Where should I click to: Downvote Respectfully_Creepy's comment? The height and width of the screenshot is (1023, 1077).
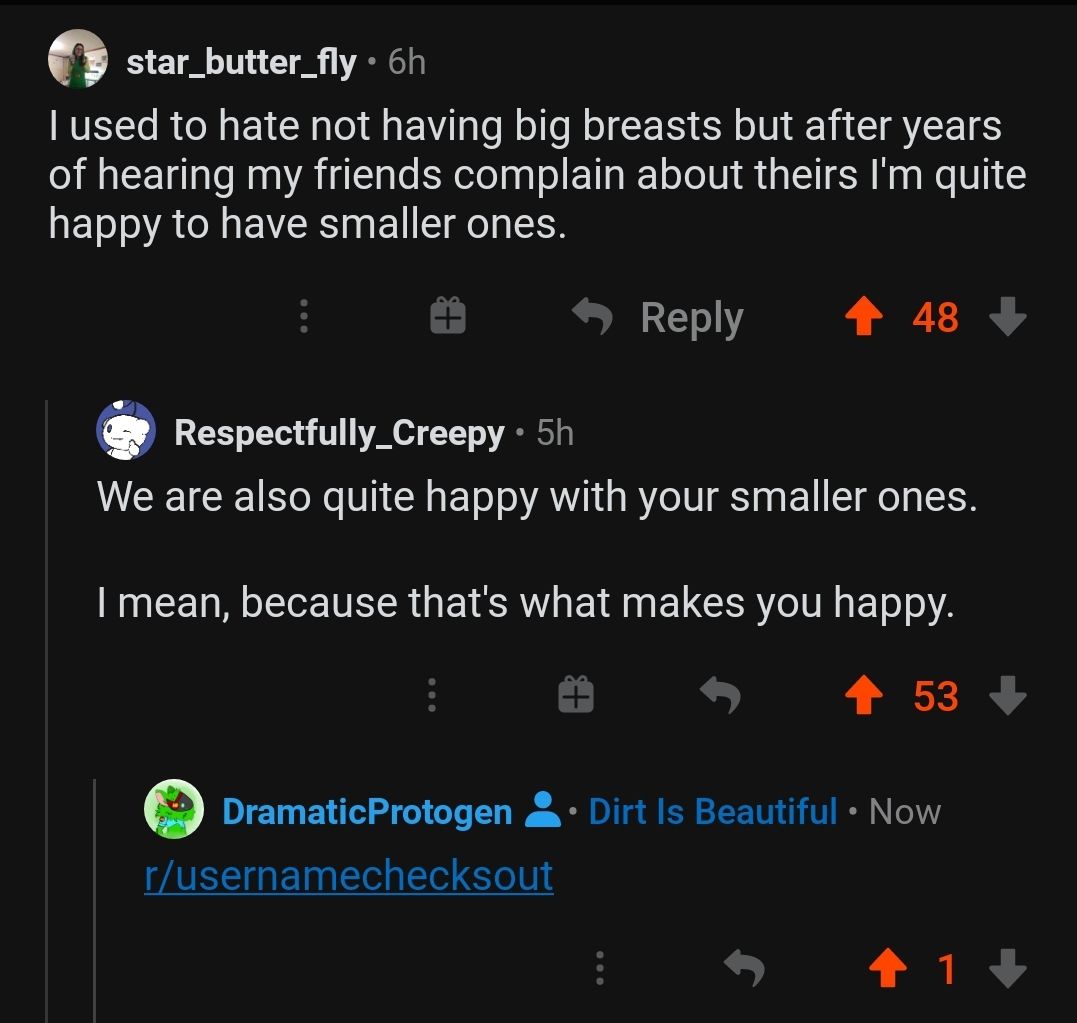point(1007,696)
